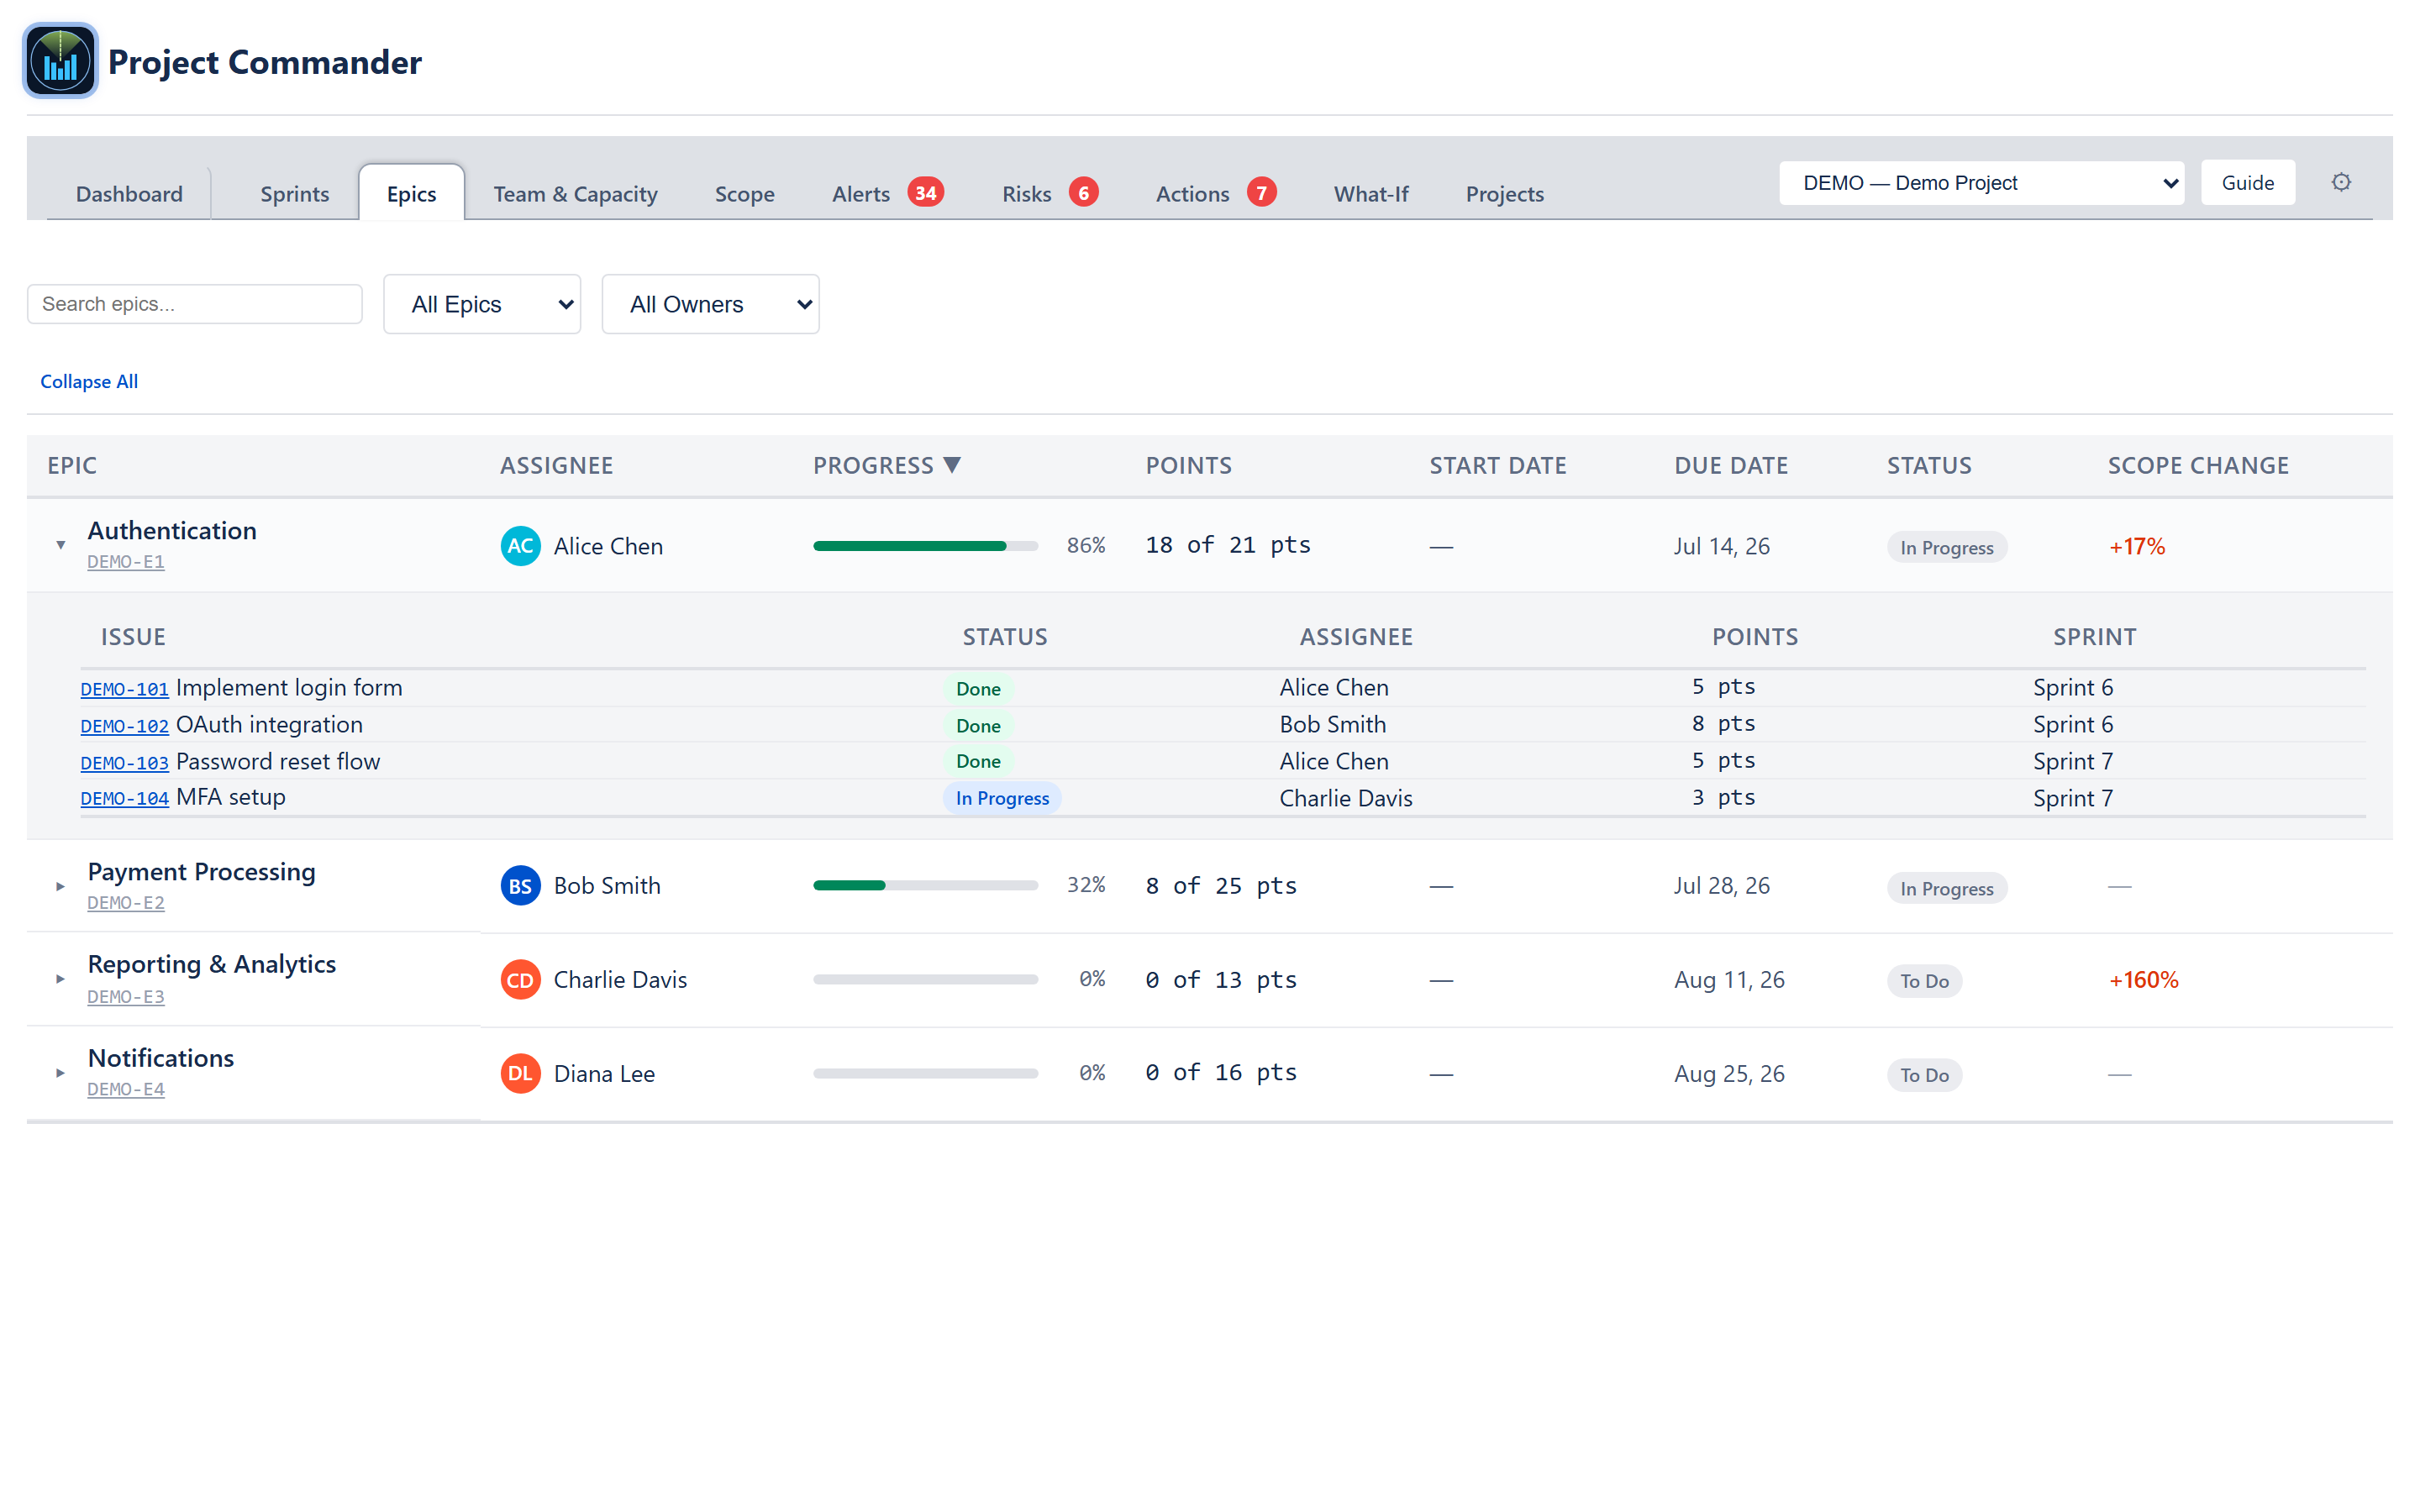
Task: Click the Collapse All link
Action: tap(89, 381)
